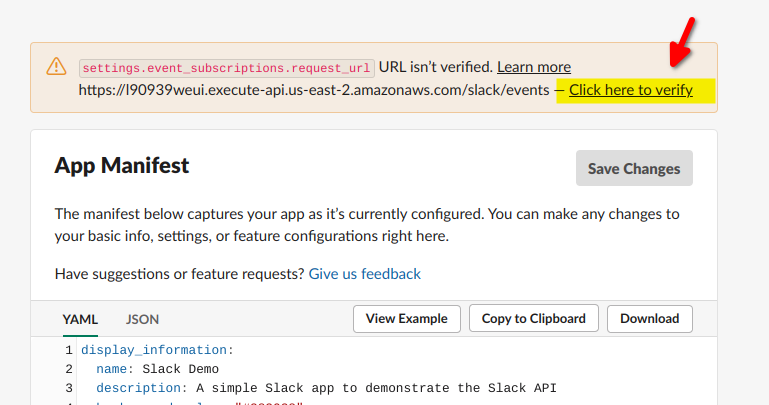Click line number 3 in editor gutter
The image size is (769, 405).
pyautogui.click(x=69, y=388)
